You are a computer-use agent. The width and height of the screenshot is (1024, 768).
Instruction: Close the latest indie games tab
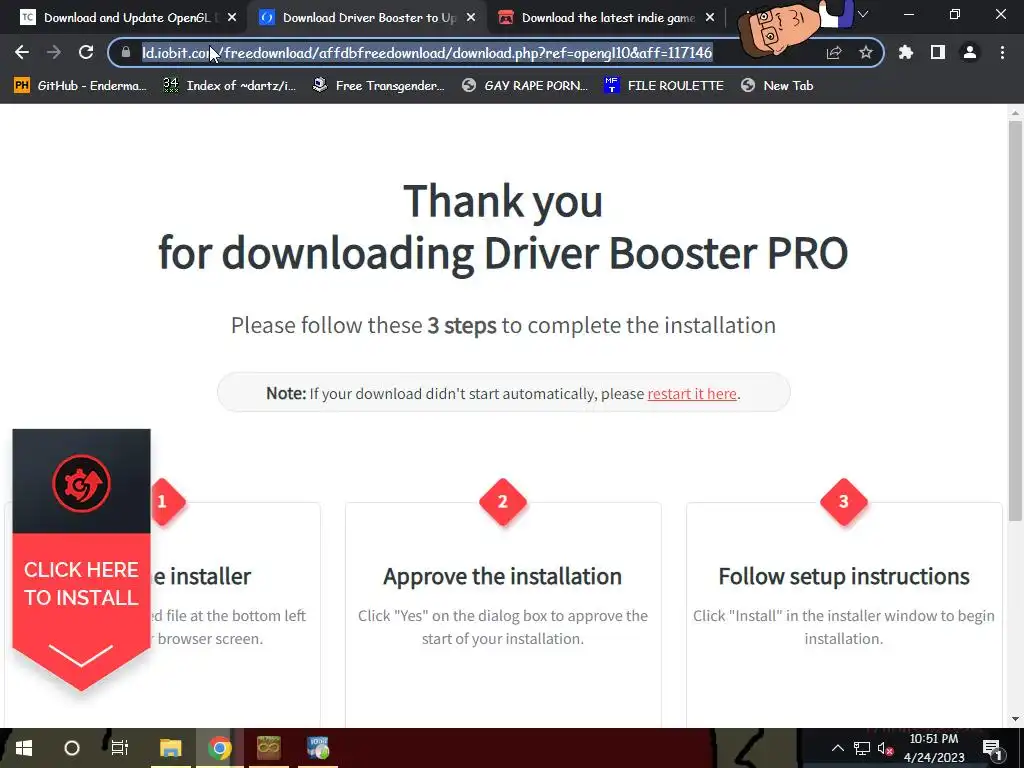click(710, 18)
